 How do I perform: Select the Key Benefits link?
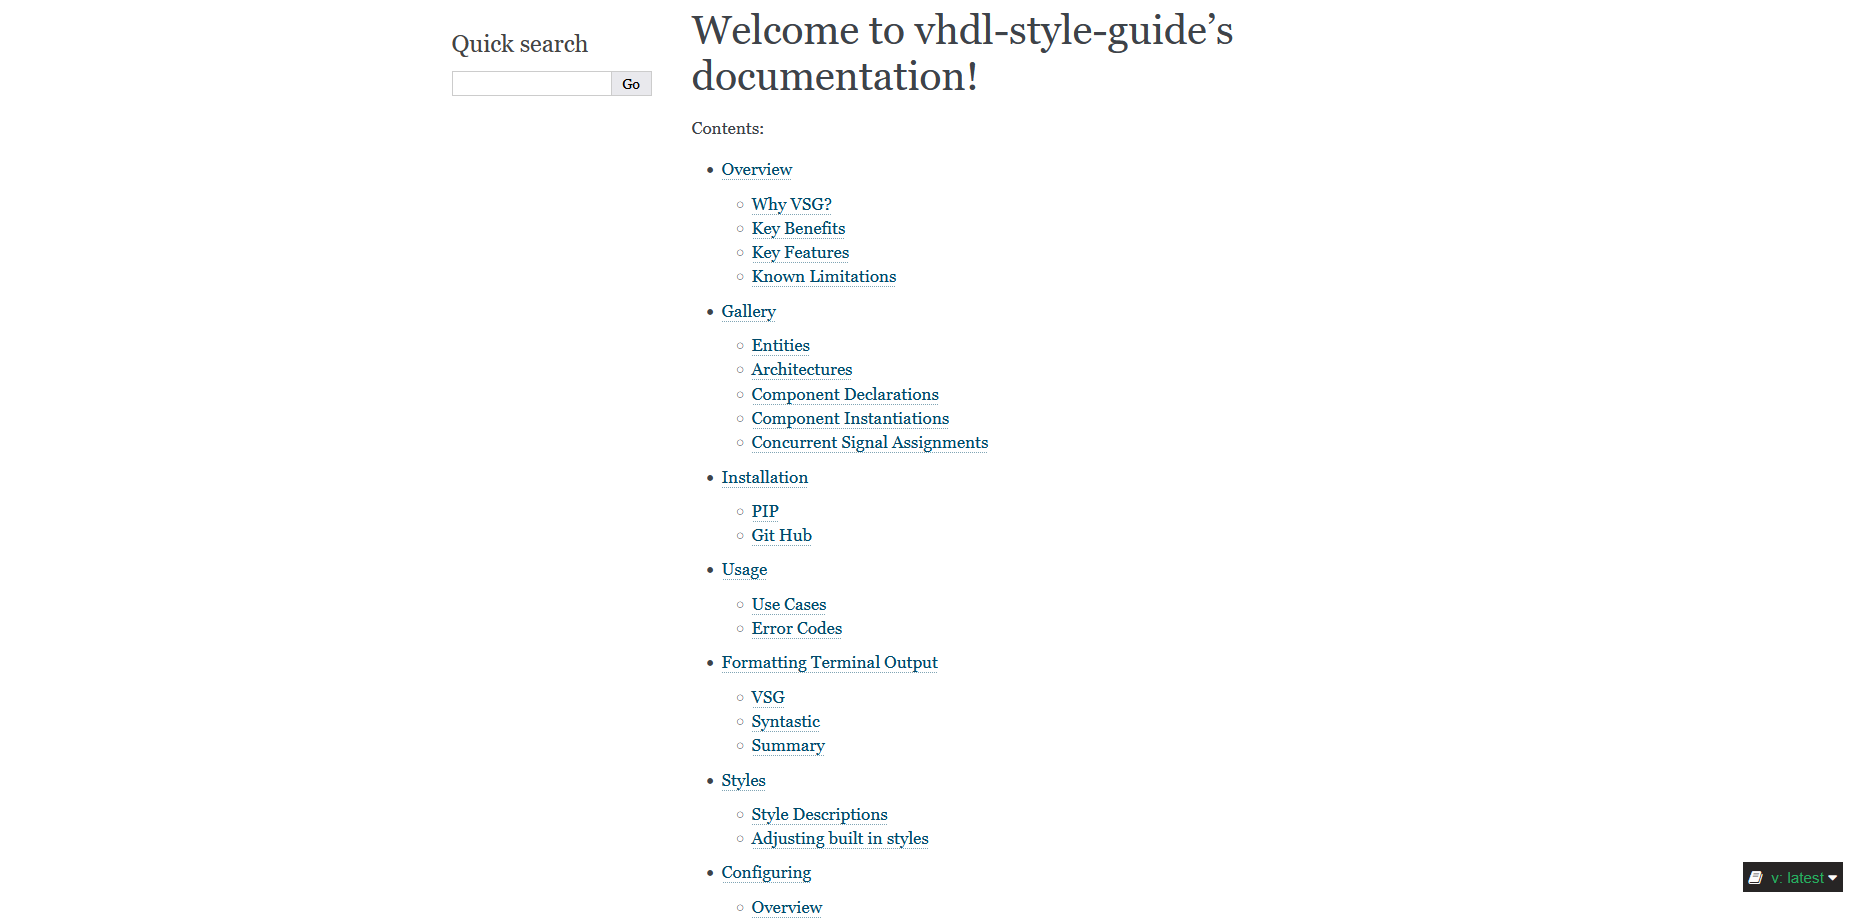coord(798,228)
